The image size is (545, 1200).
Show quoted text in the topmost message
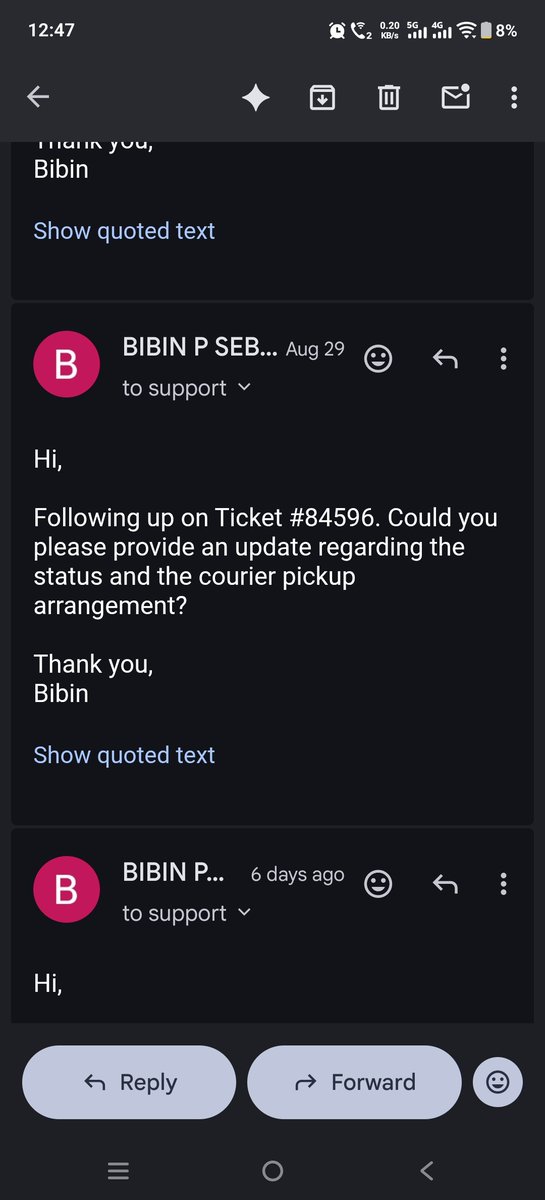click(x=124, y=231)
